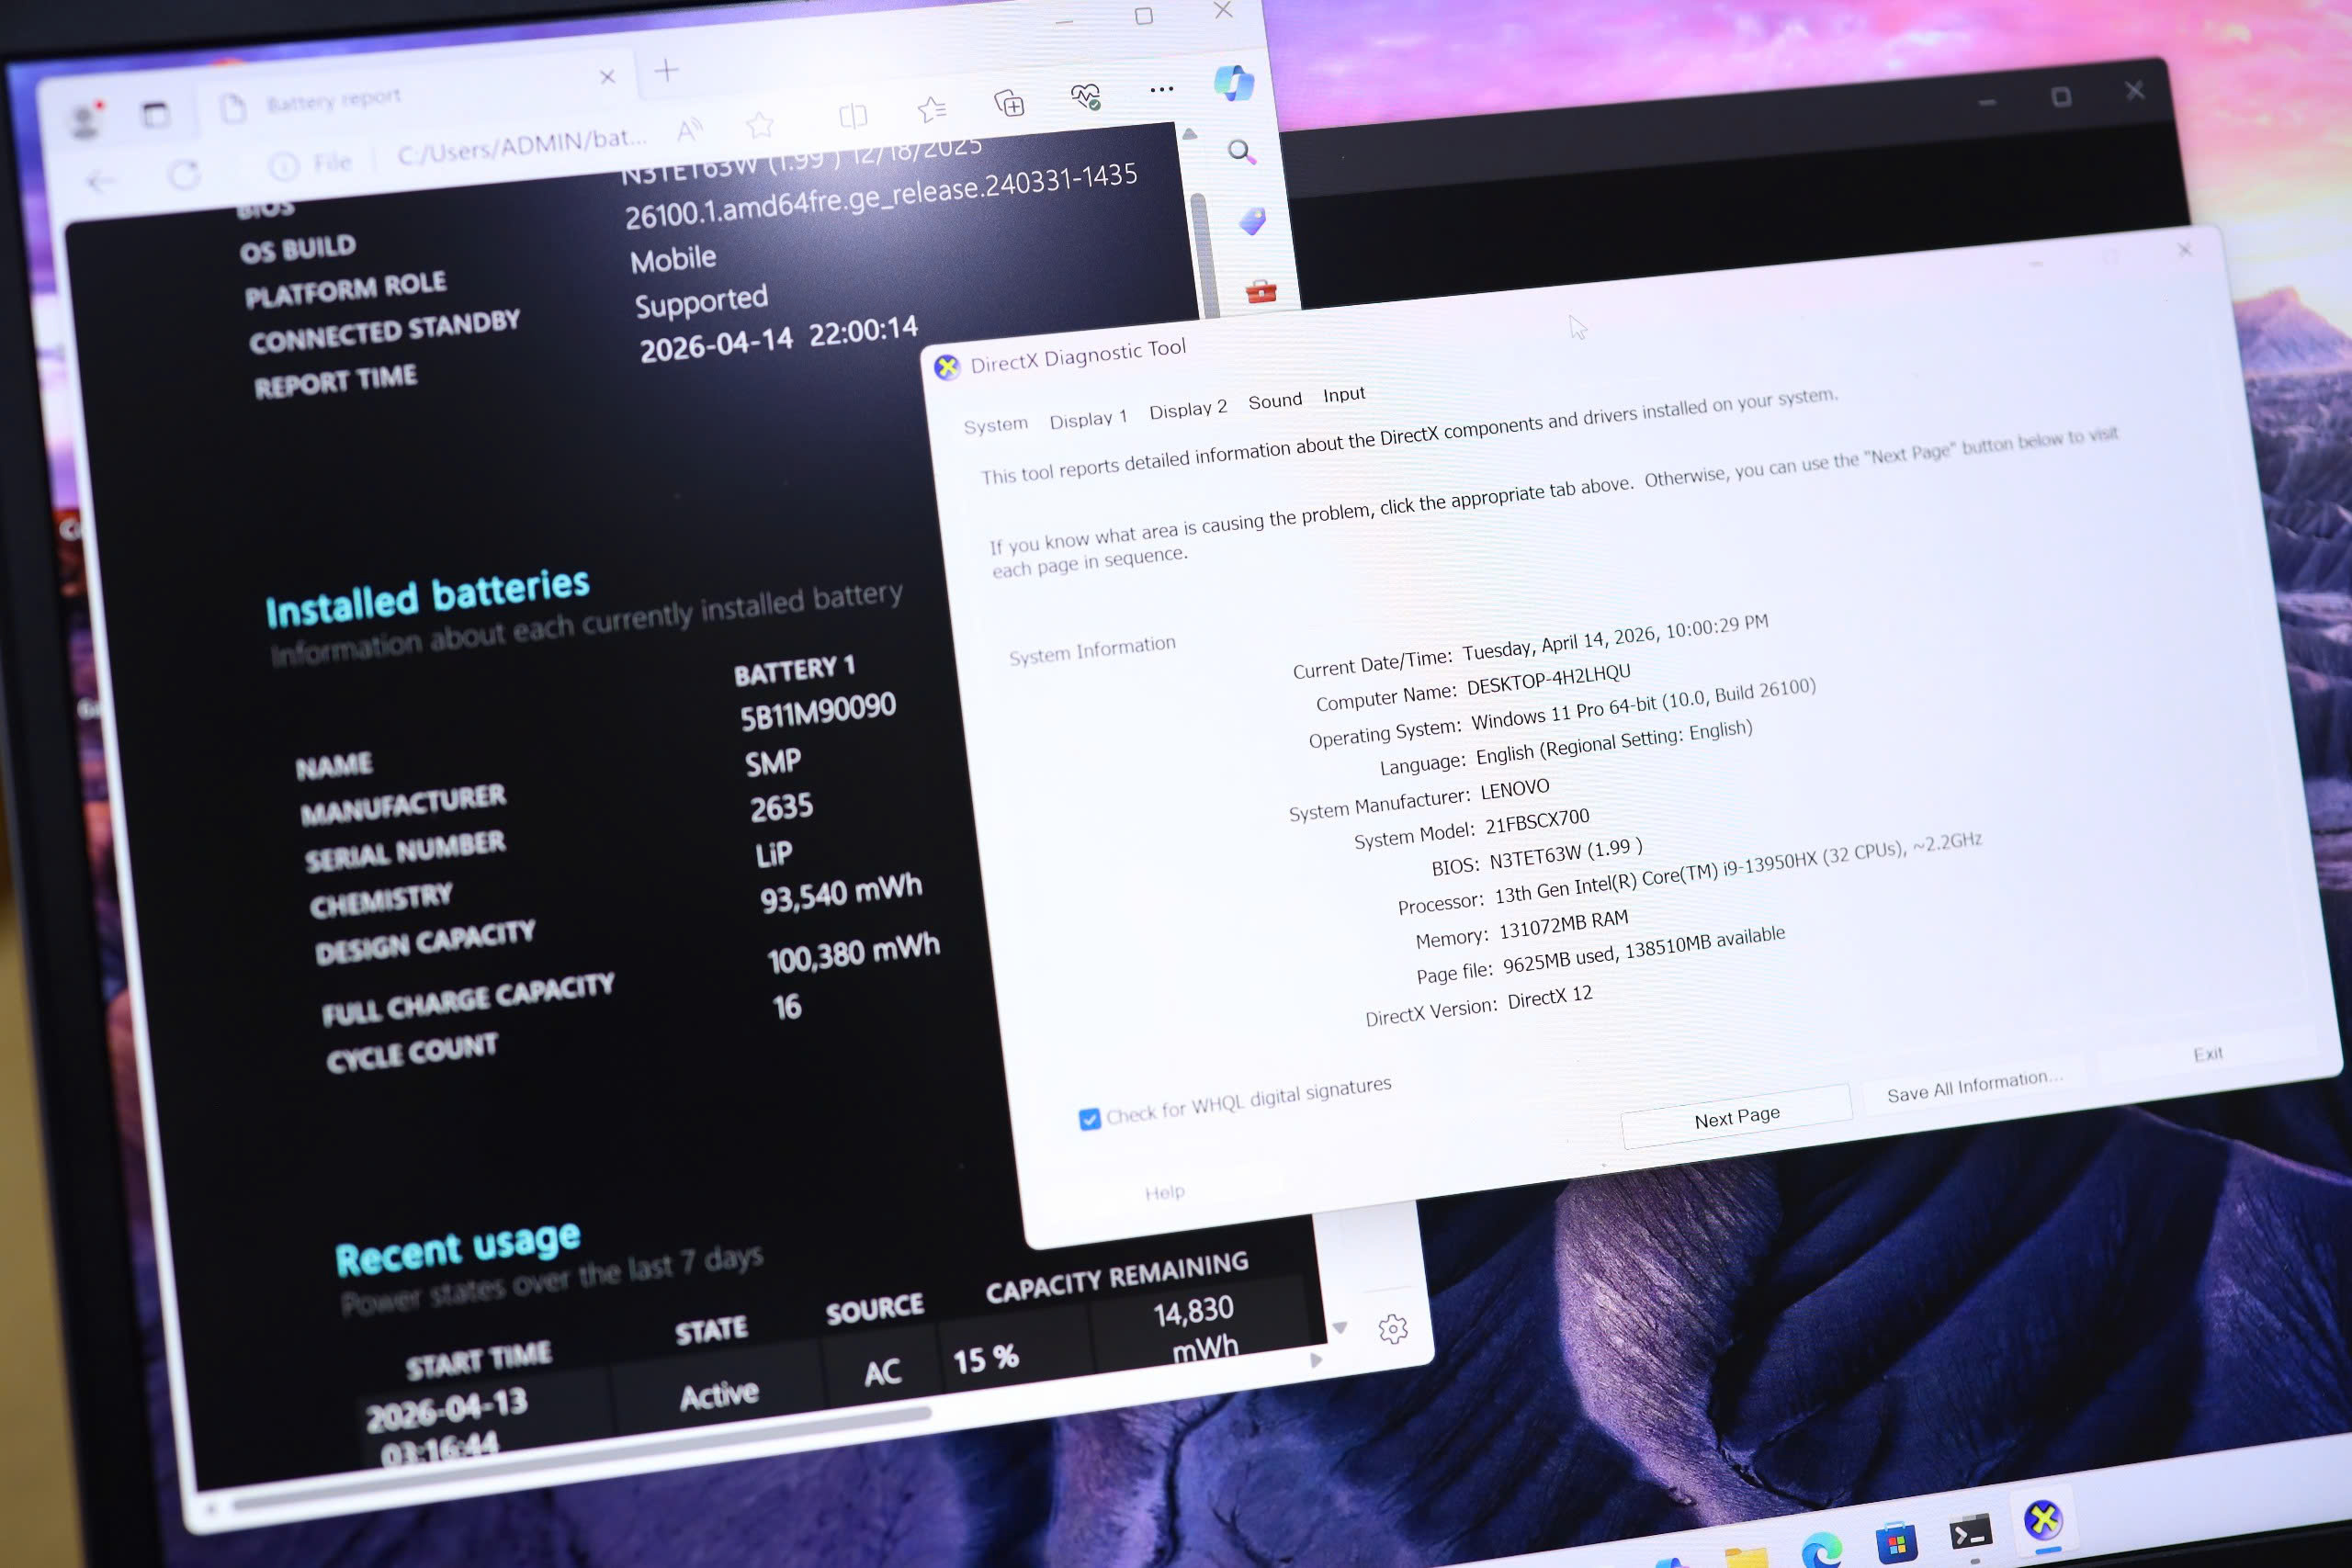
Task: Click the Edge sidebar search icon
Action: click(x=1241, y=152)
